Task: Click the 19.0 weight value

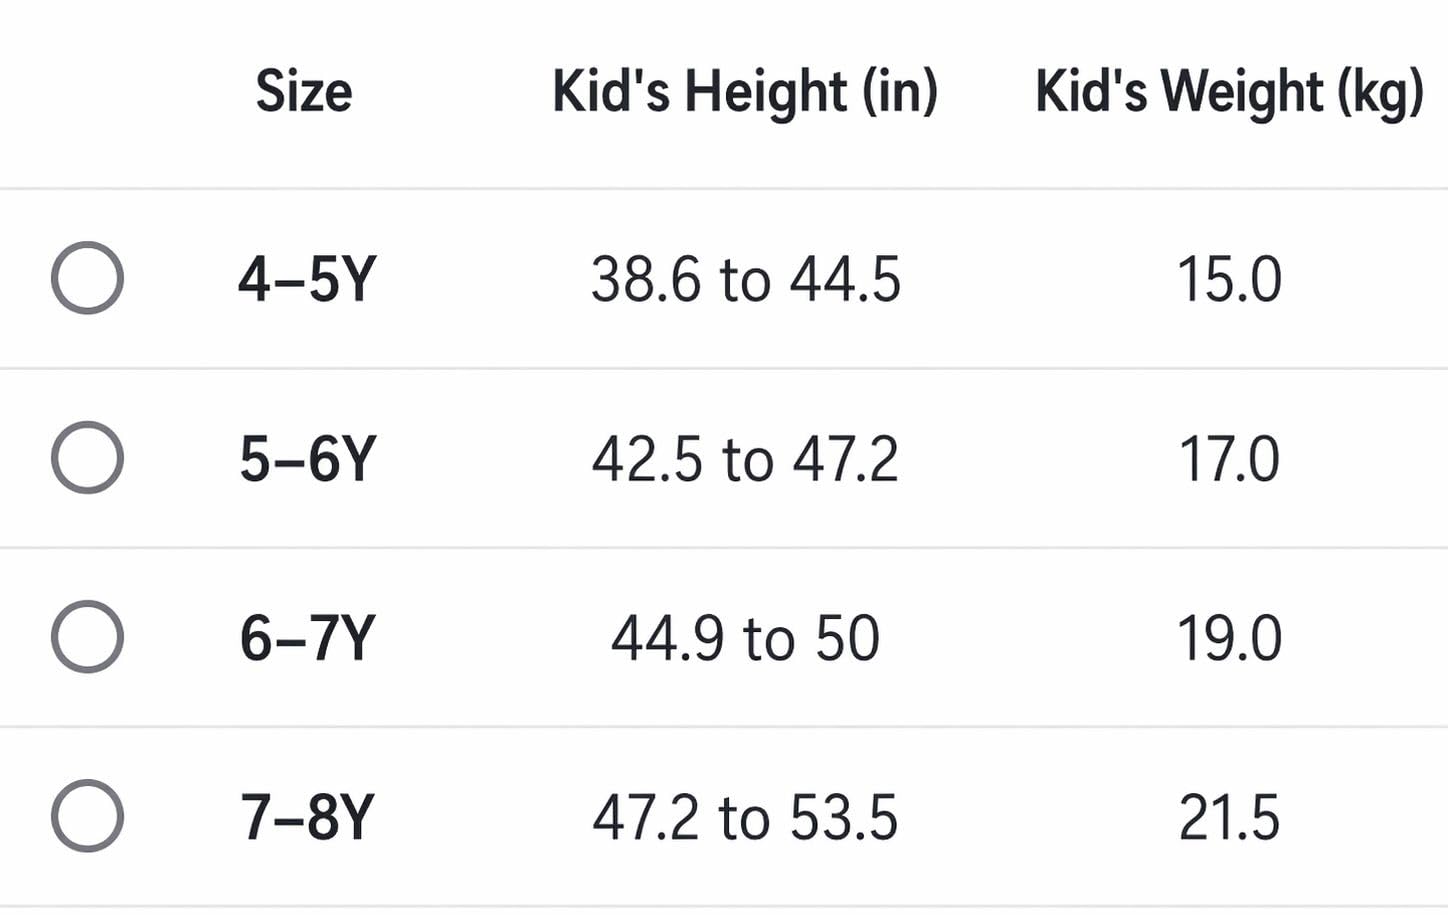Action: tap(1229, 638)
